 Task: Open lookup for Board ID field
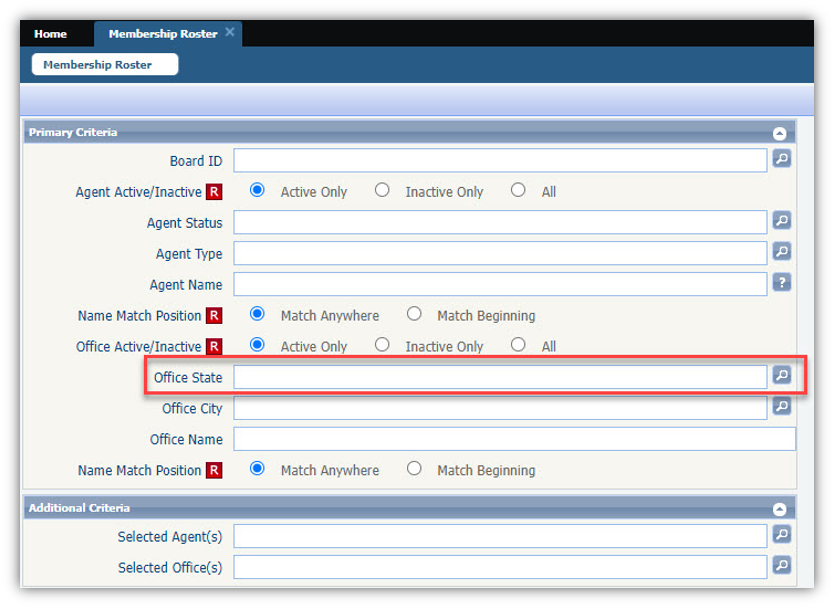point(781,159)
